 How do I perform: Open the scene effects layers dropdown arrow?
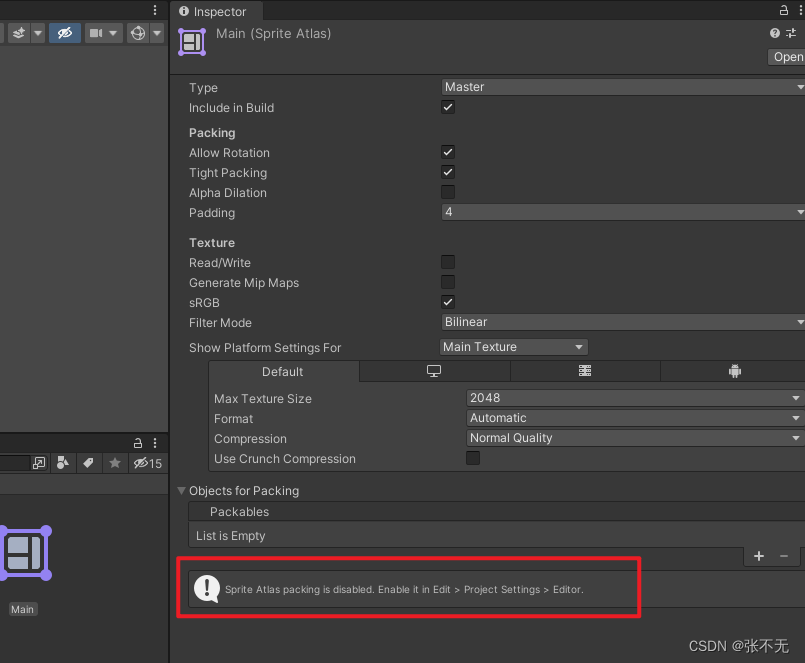pyautogui.click(x=38, y=33)
